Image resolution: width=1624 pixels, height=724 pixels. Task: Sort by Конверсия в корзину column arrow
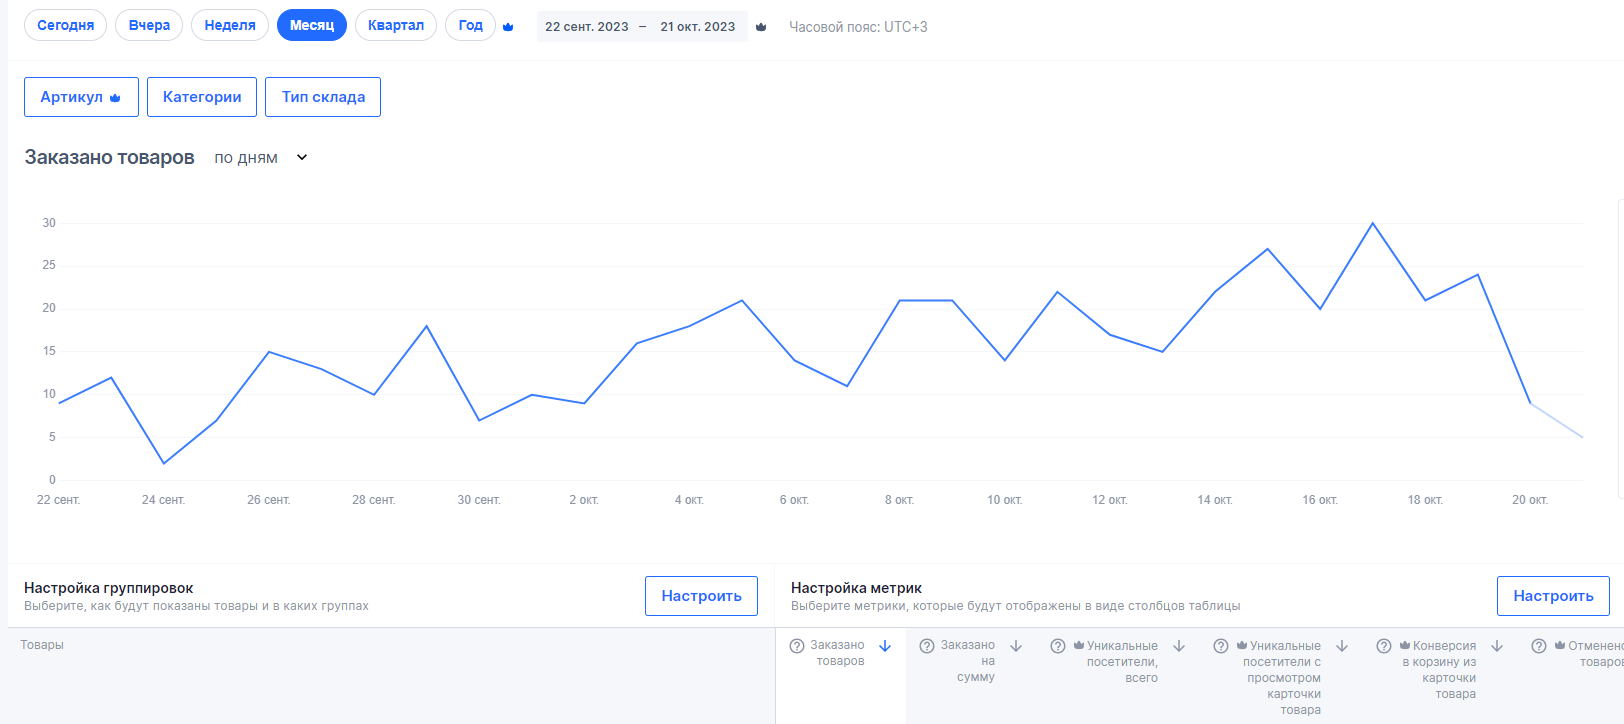tap(1497, 646)
